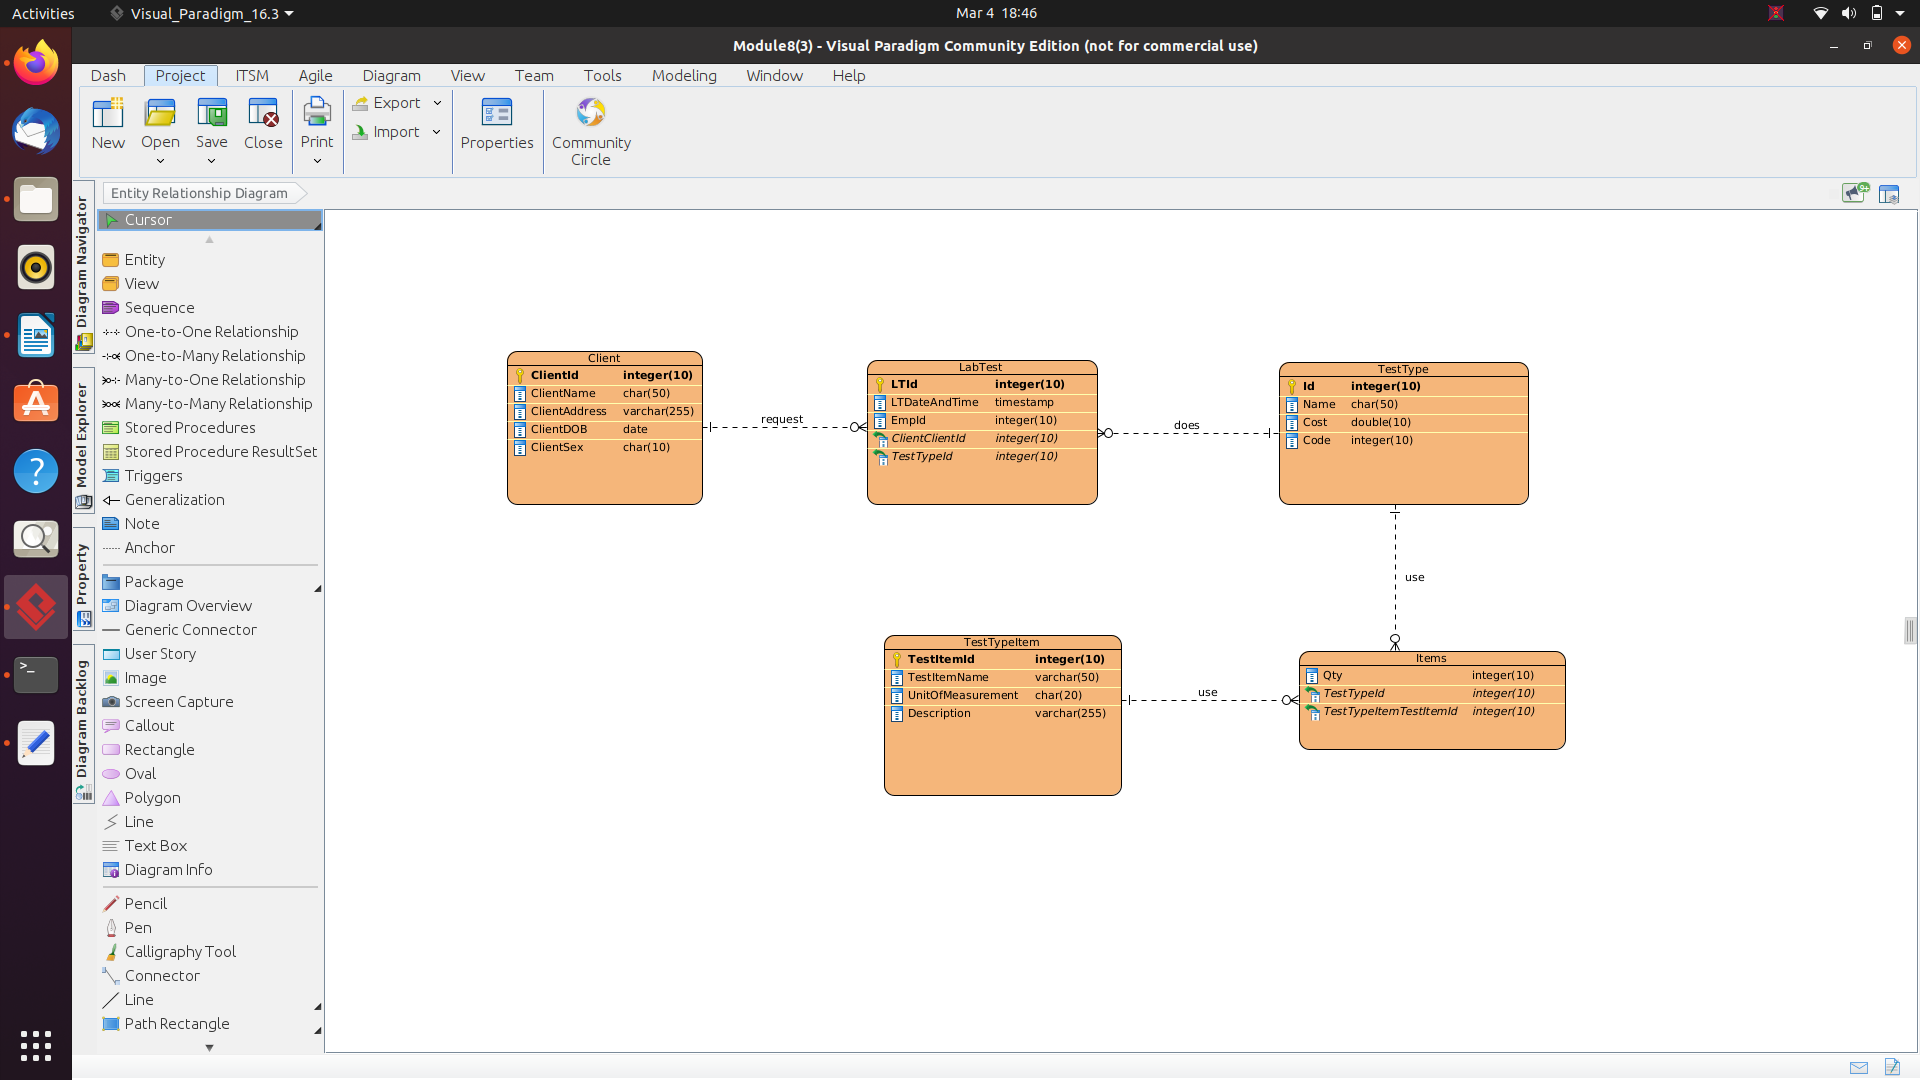Launch Firefox from the dock
The height and width of the screenshot is (1080, 1920).
35,61
